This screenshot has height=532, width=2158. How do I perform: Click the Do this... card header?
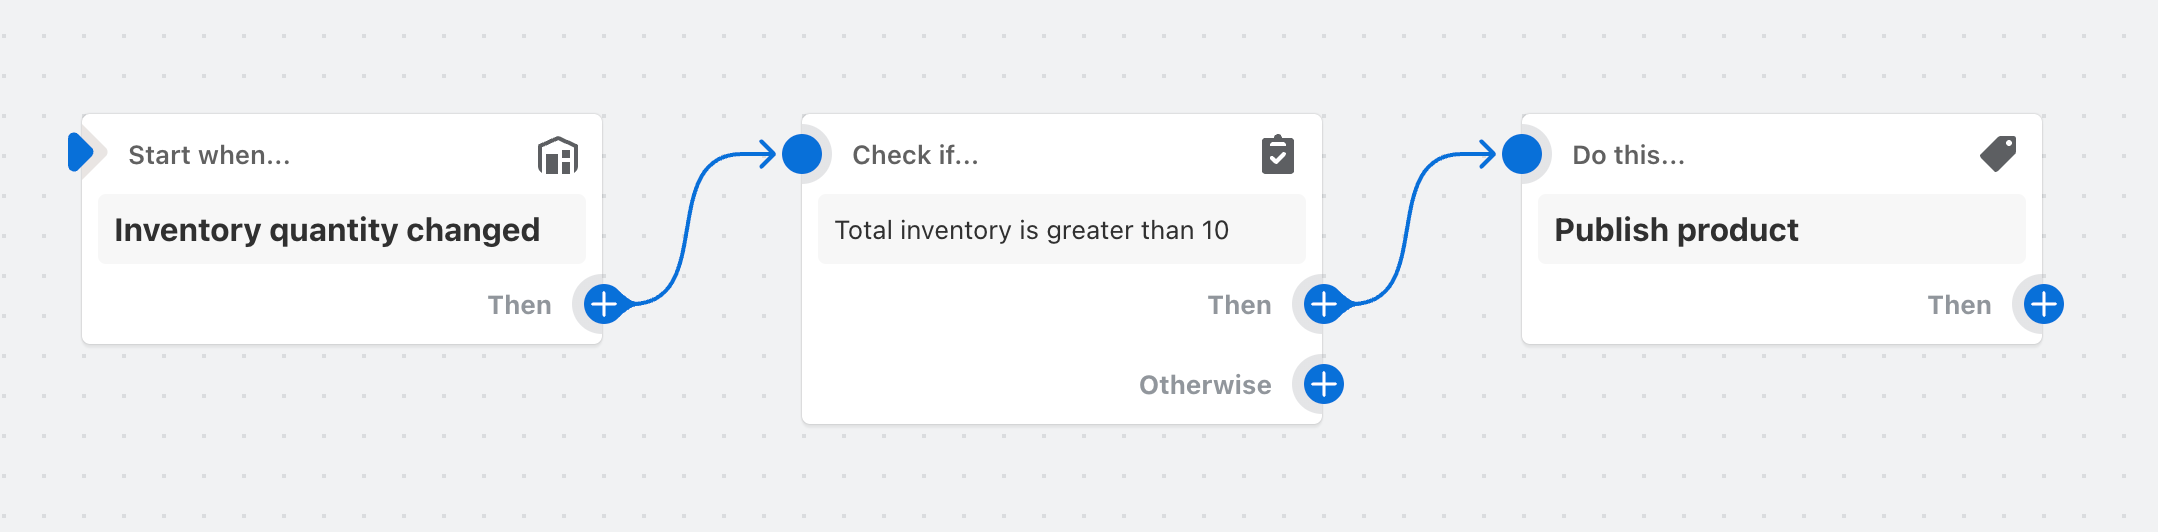[x=1628, y=155]
